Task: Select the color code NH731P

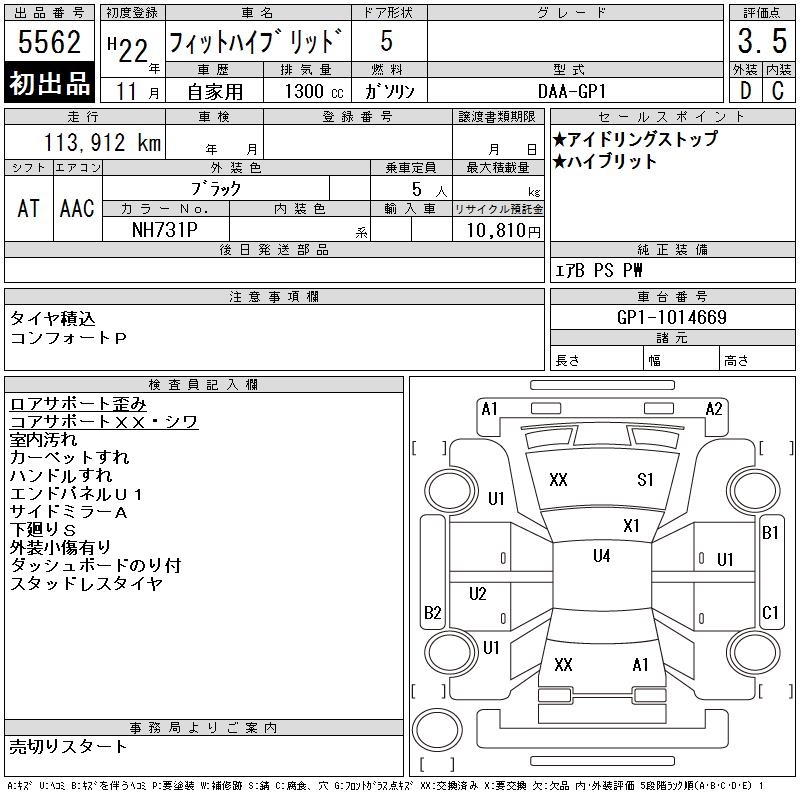Action: click(x=165, y=230)
